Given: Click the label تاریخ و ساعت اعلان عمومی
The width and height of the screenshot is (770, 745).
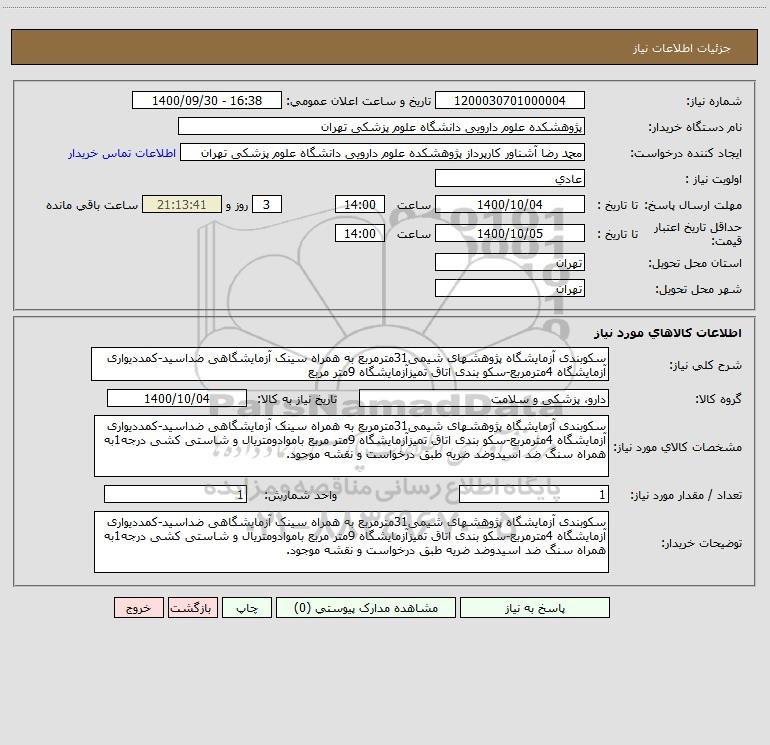Looking at the screenshot, I should pos(359,101).
